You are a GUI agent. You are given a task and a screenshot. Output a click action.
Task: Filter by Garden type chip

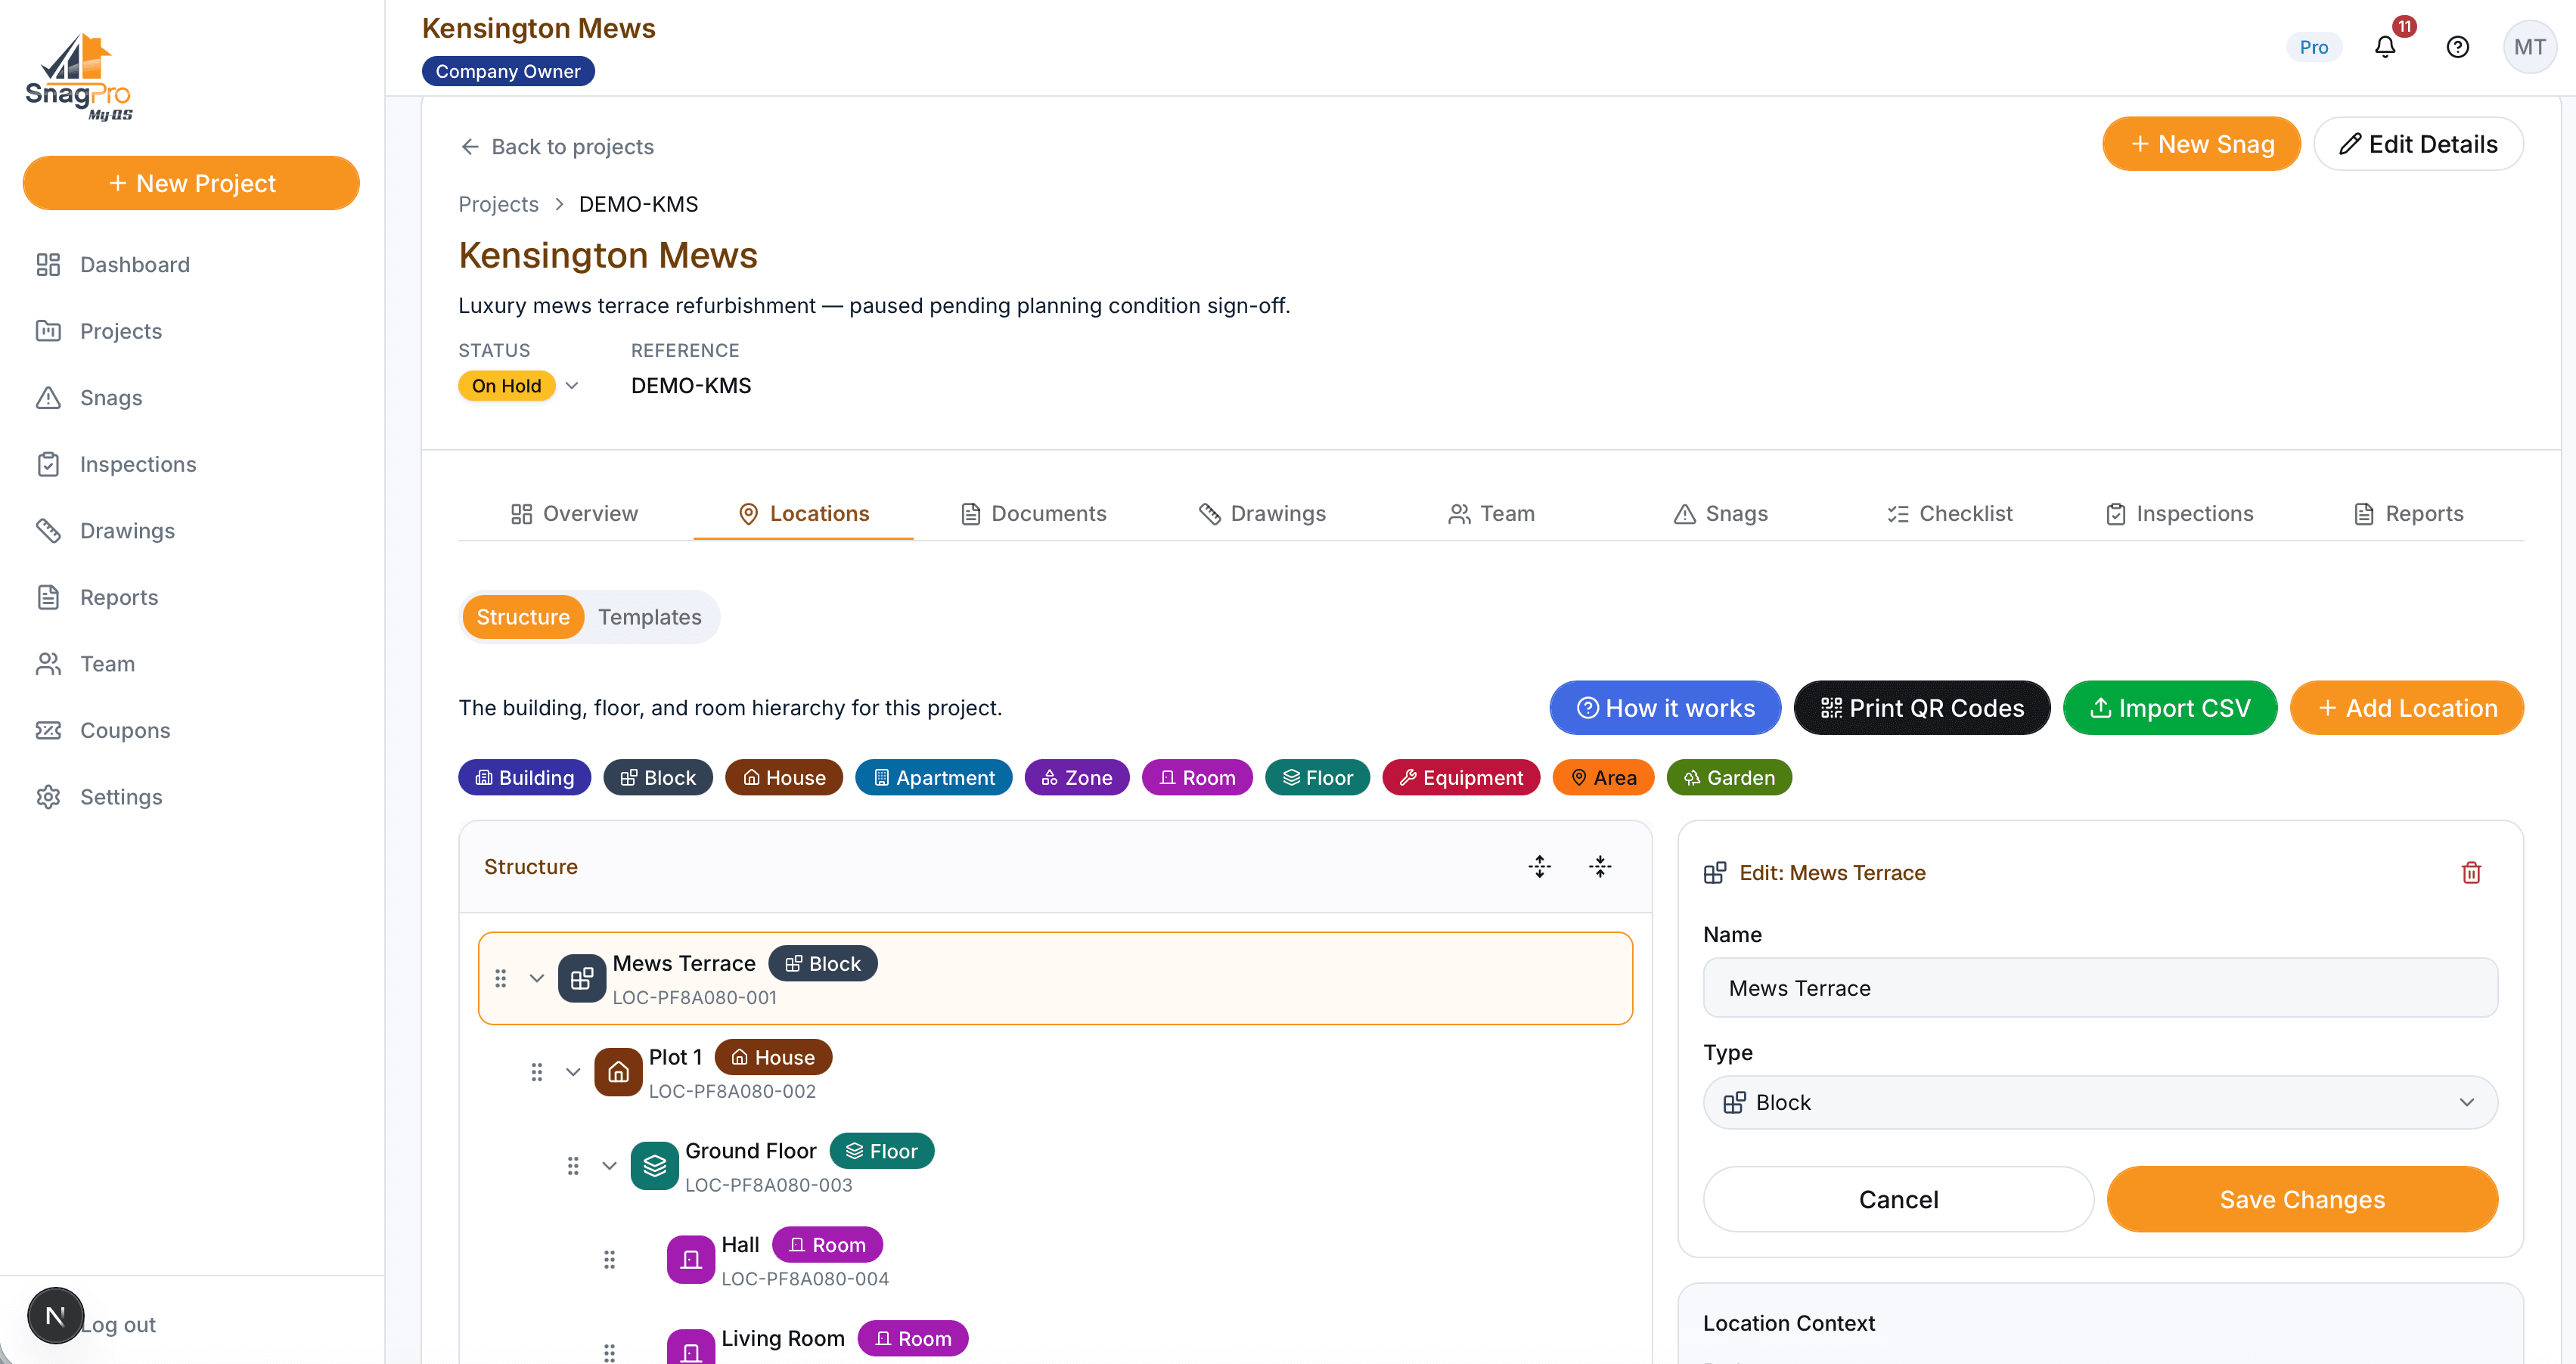click(1728, 777)
